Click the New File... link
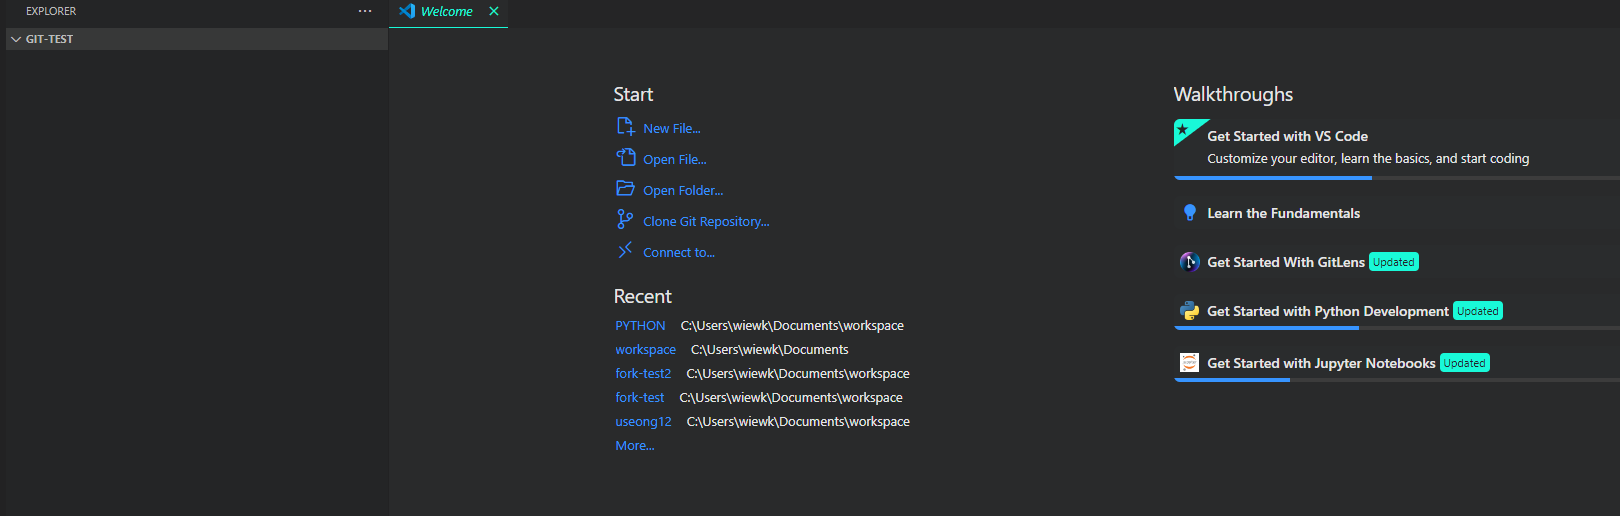Viewport: 1620px width, 516px height. pos(672,128)
